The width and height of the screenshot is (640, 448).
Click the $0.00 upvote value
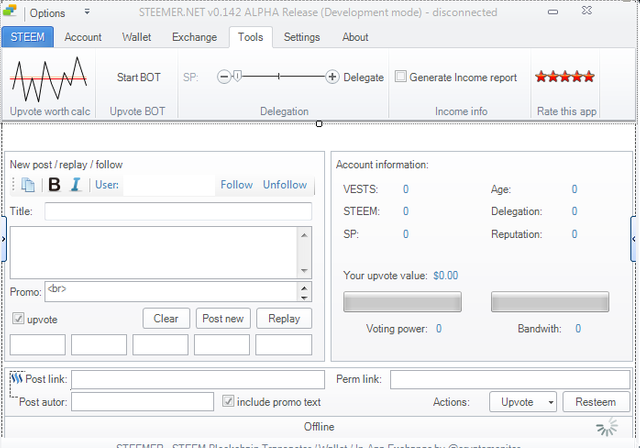tap(446, 275)
